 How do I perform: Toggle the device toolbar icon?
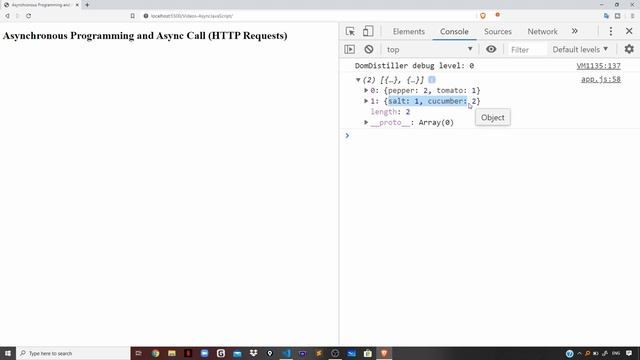368,31
